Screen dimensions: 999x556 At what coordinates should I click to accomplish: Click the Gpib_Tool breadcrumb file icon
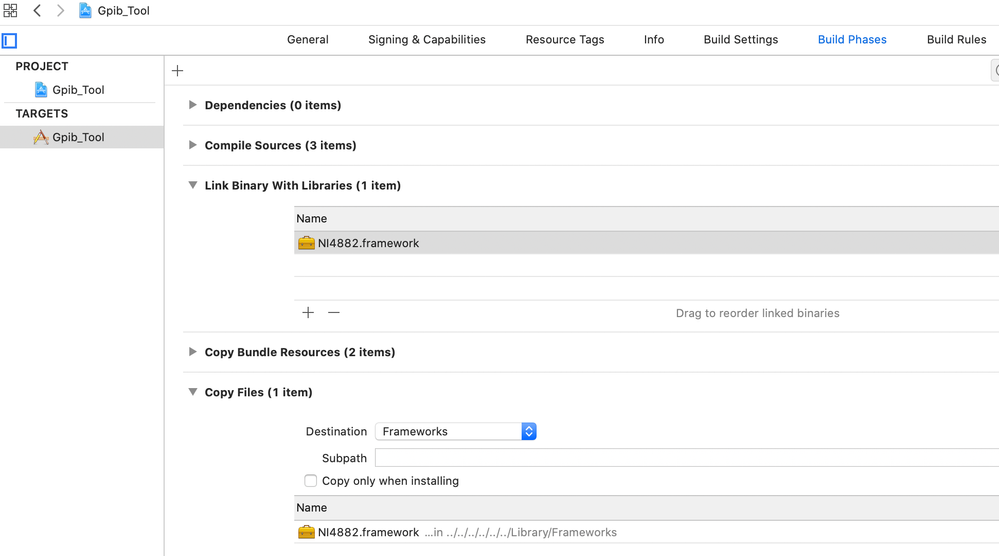point(85,10)
